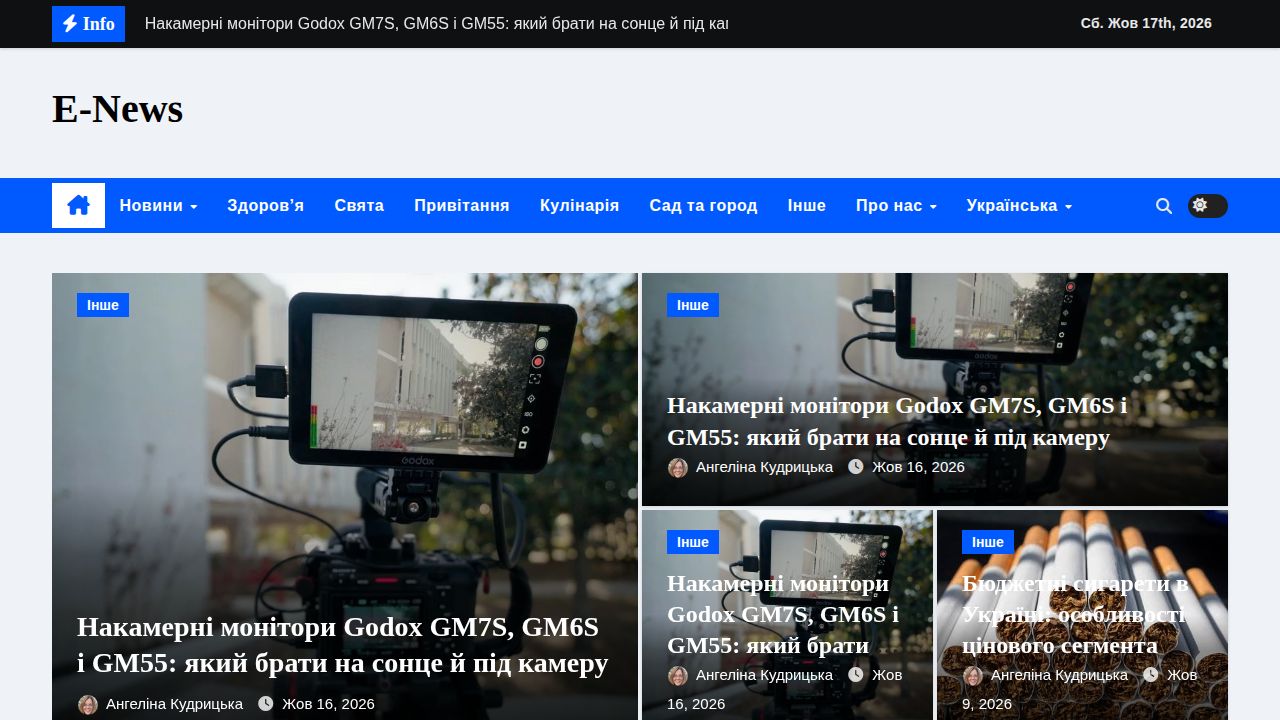Open the Свята menu item
Screen dimensions: 1280x720
click(359, 206)
